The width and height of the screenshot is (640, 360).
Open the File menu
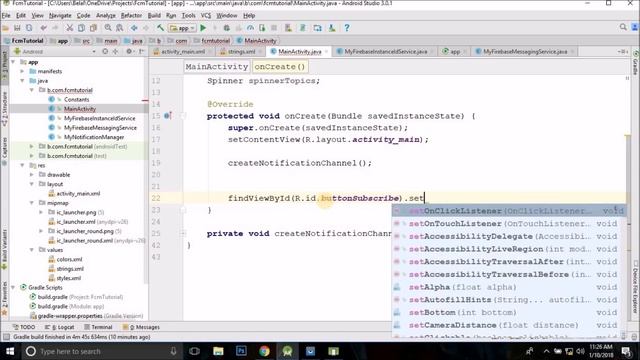6,16
